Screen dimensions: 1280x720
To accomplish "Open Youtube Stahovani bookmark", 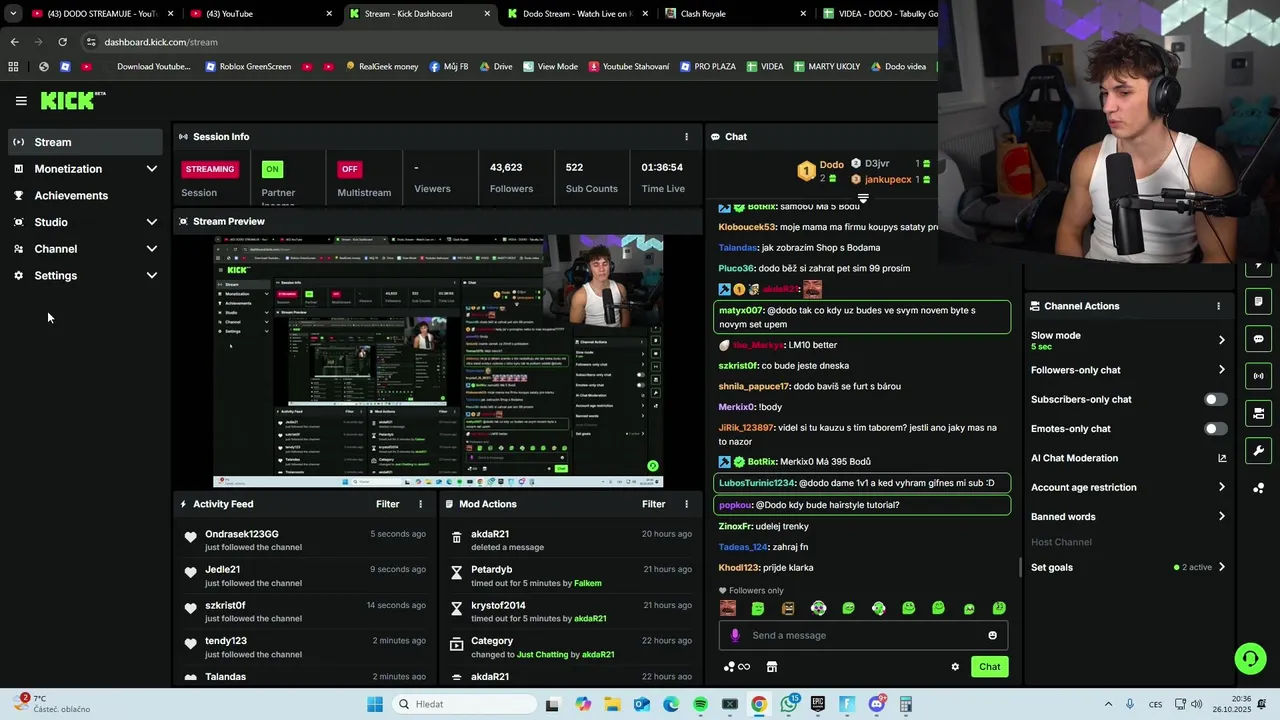I will click(x=629, y=67).
